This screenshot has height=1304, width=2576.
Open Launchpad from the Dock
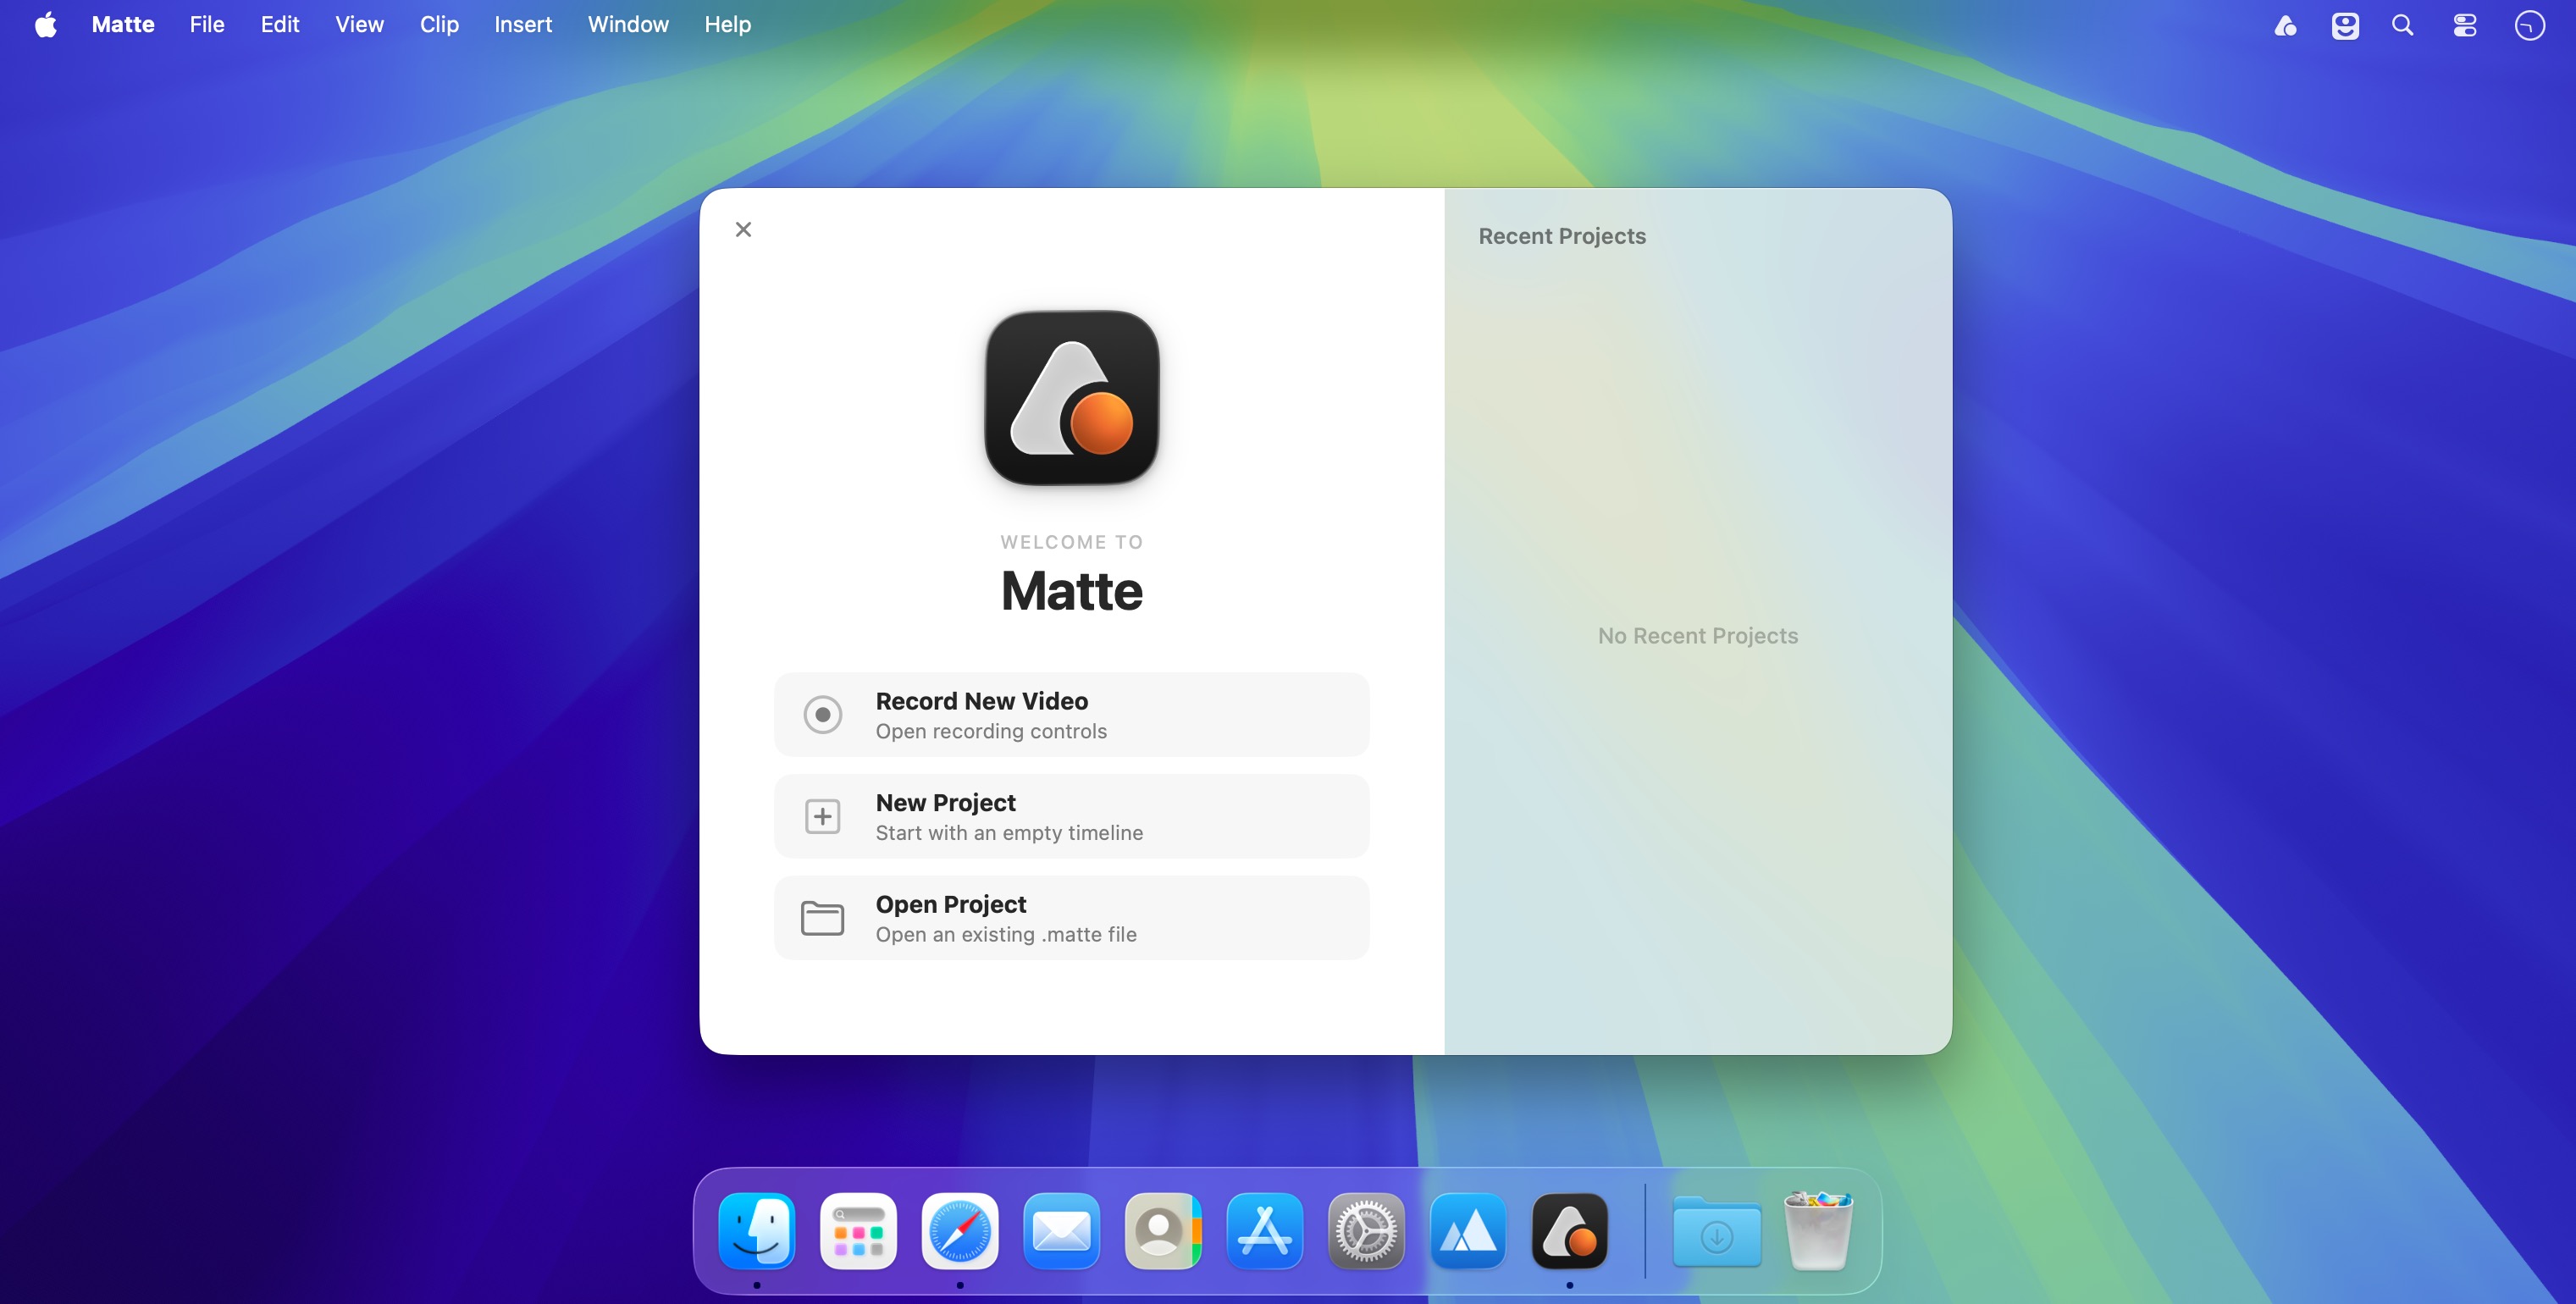858,1231
